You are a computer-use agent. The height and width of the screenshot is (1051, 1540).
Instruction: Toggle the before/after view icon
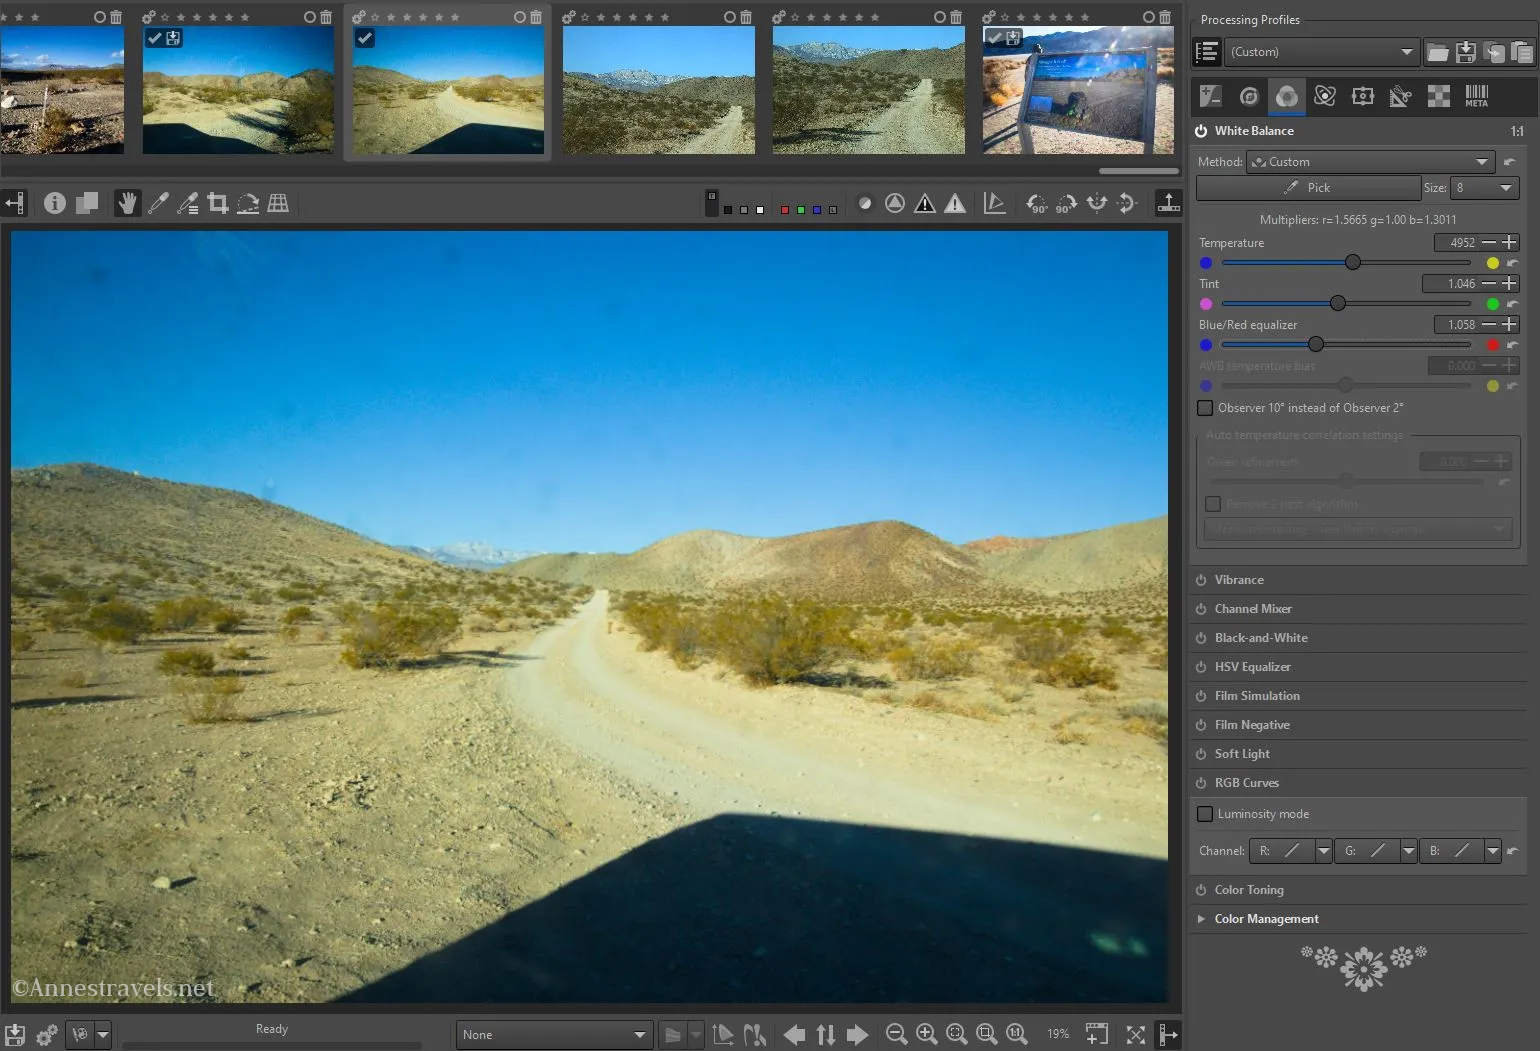point(87,204)
